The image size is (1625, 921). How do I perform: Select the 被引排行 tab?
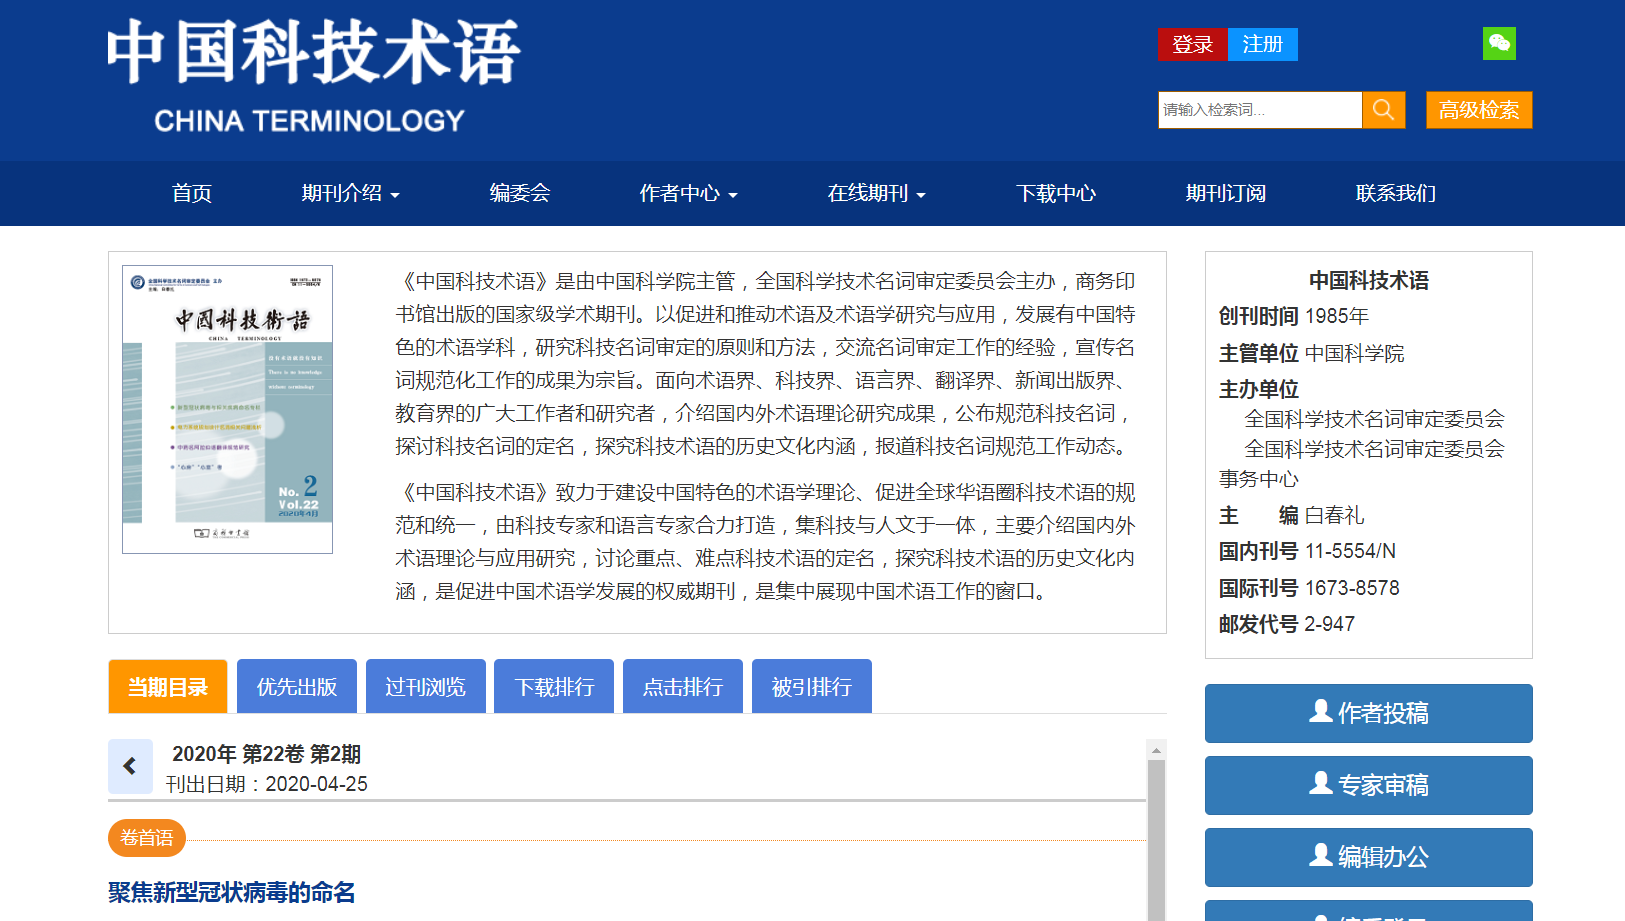(811, 687)
